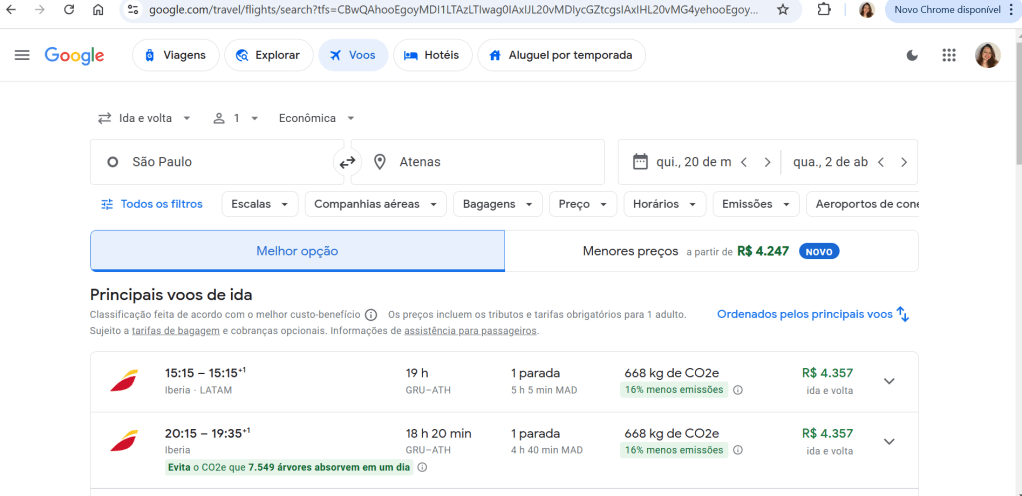The image size is (1022, 496).
Task: Go to the Hotéis tab
Action: click(x=432, y=55)
